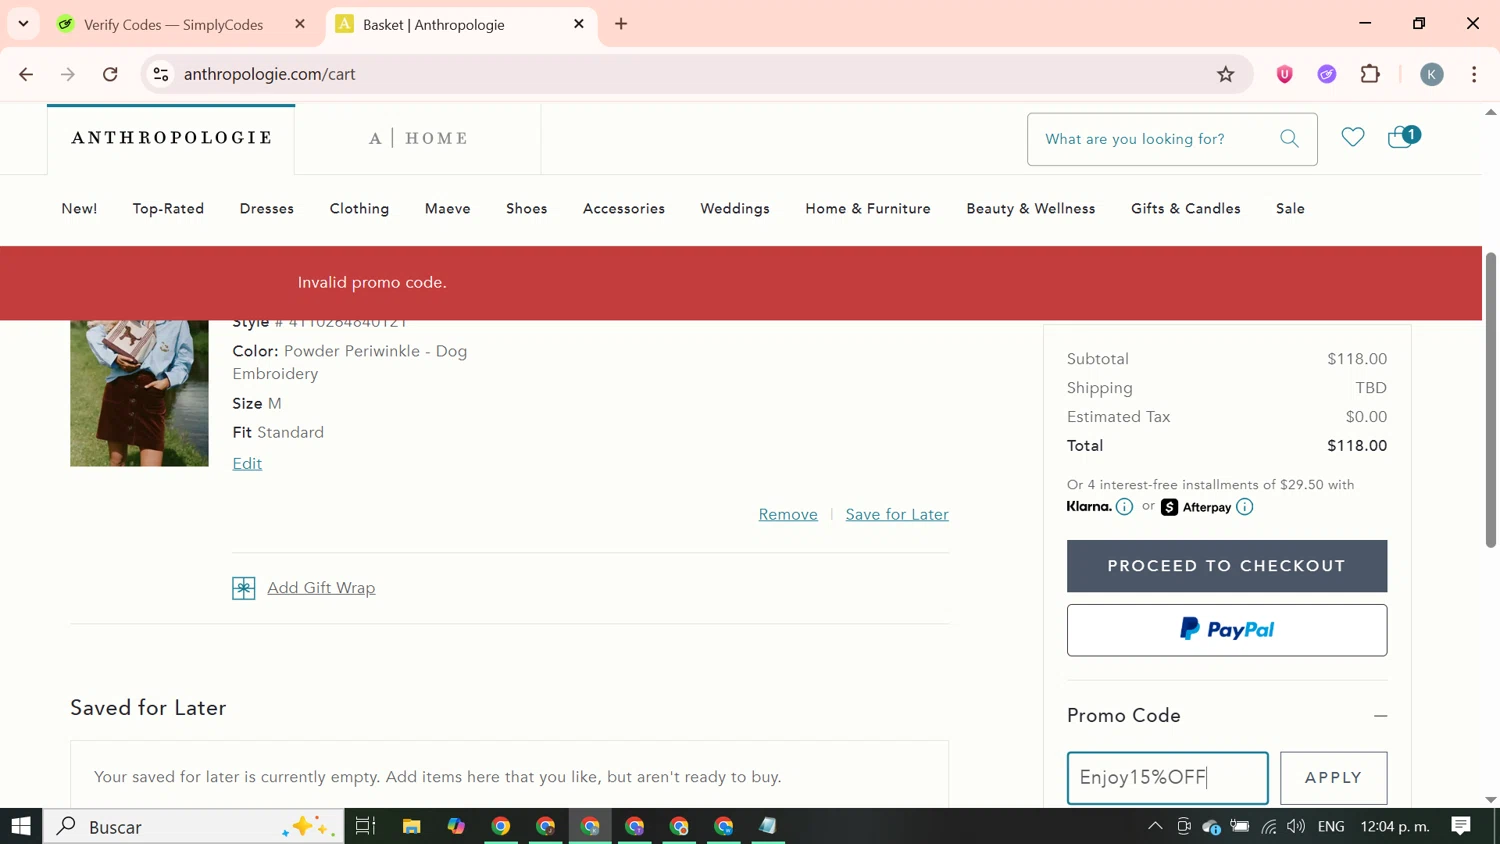Click the Total $118.00 amount
1500x844 pixels.
1357,446
